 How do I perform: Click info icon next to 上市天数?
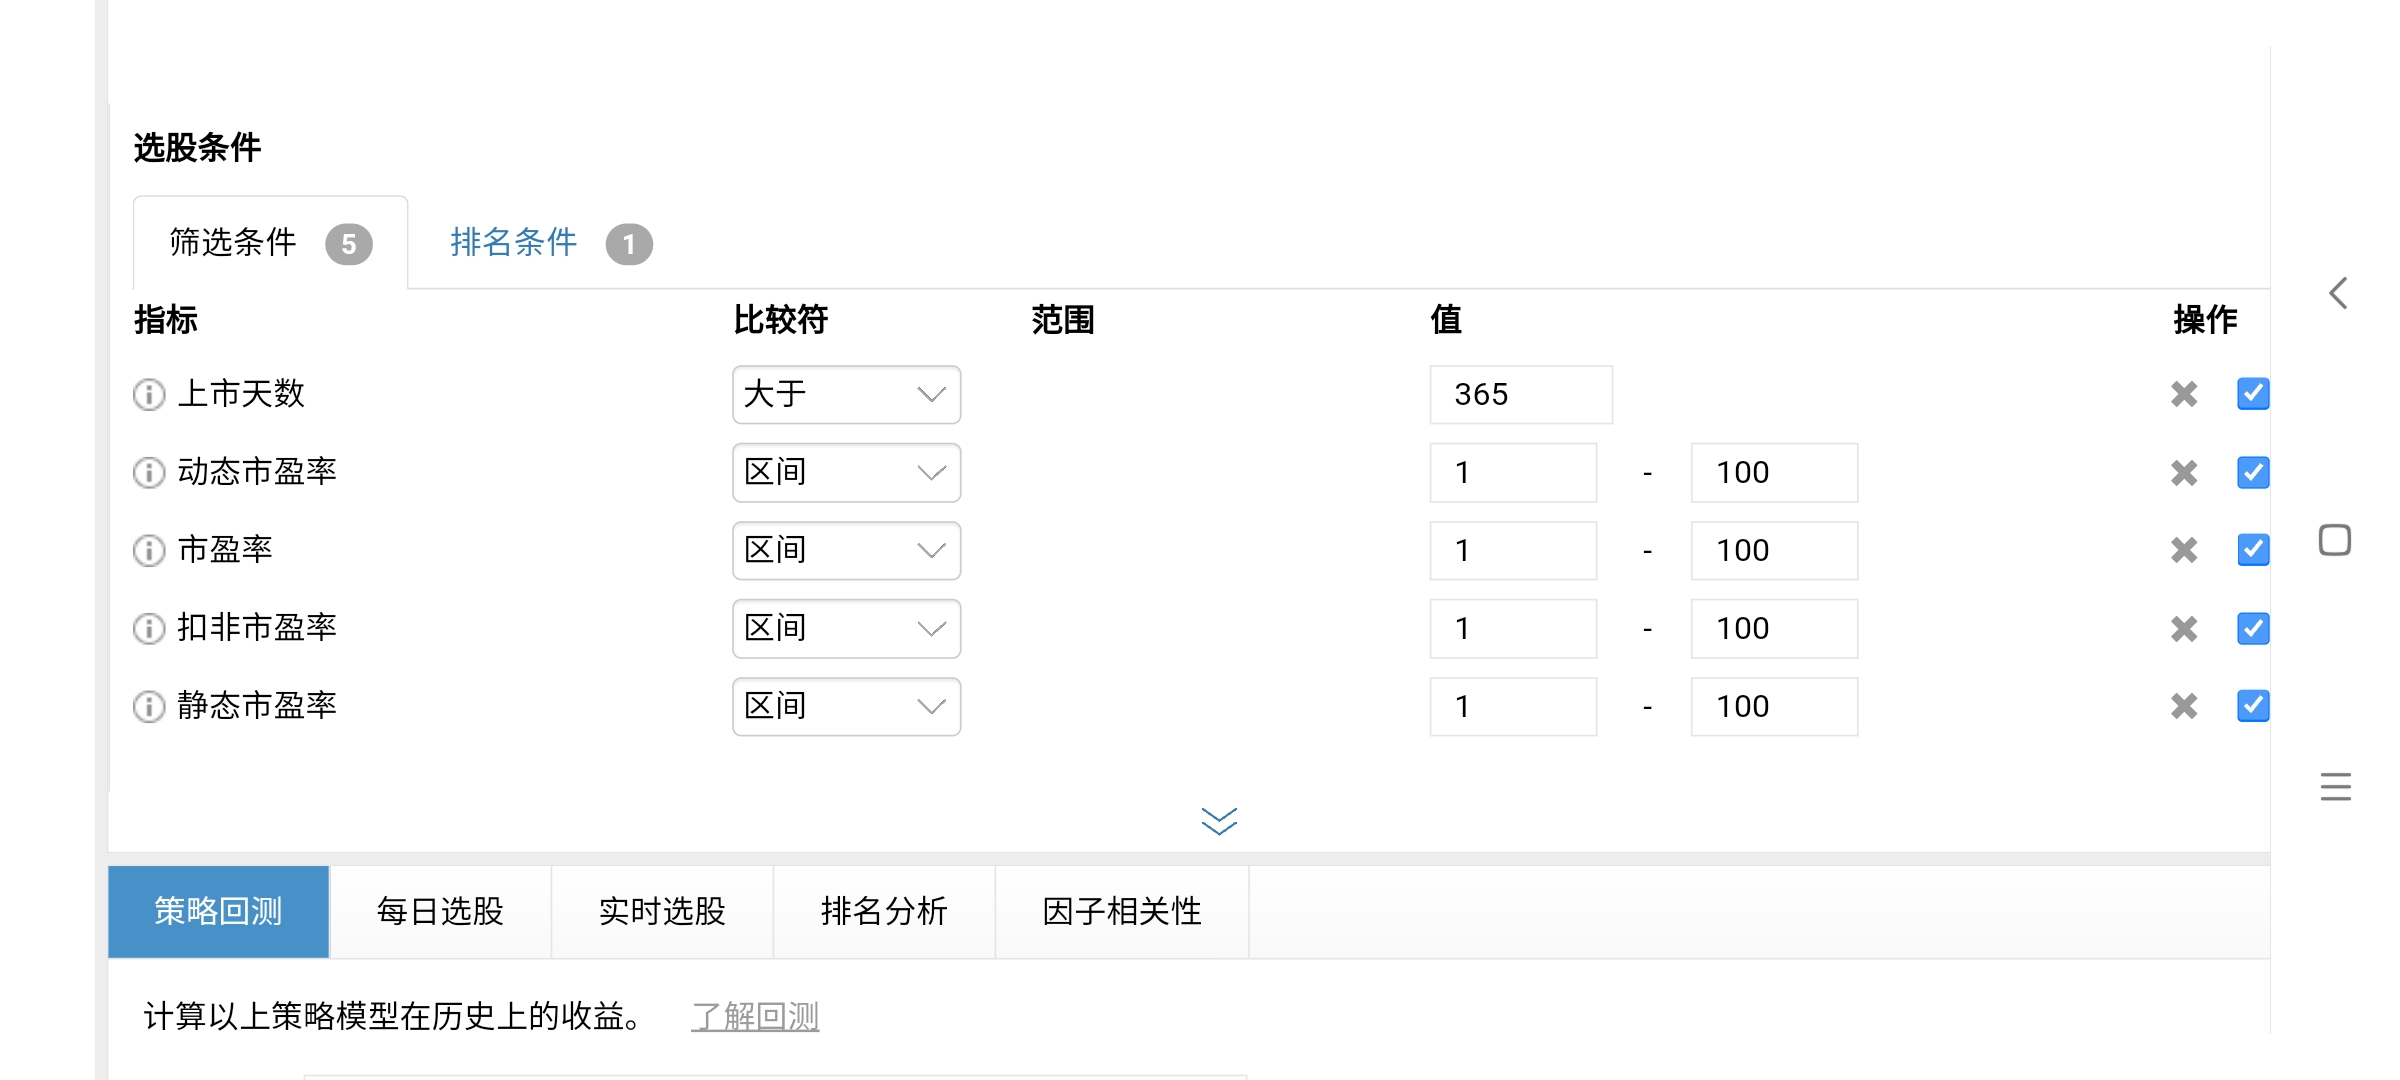(x=149, y=395)
